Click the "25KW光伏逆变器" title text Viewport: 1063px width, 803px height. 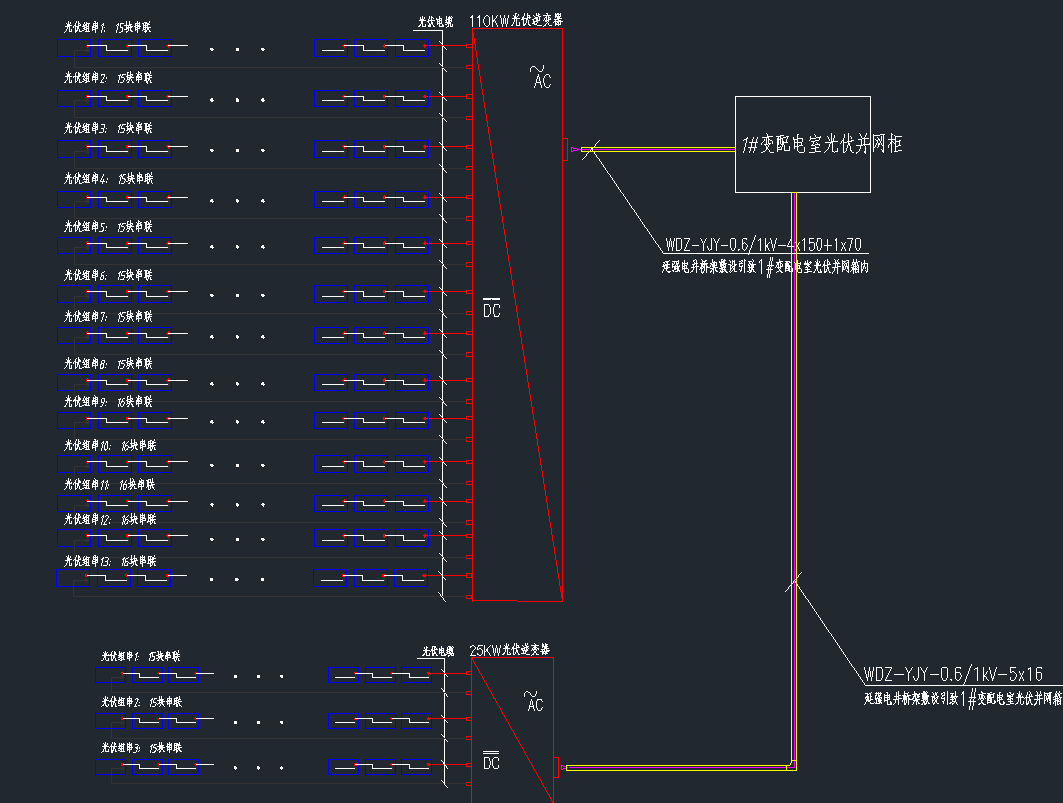tap(510, 650)
